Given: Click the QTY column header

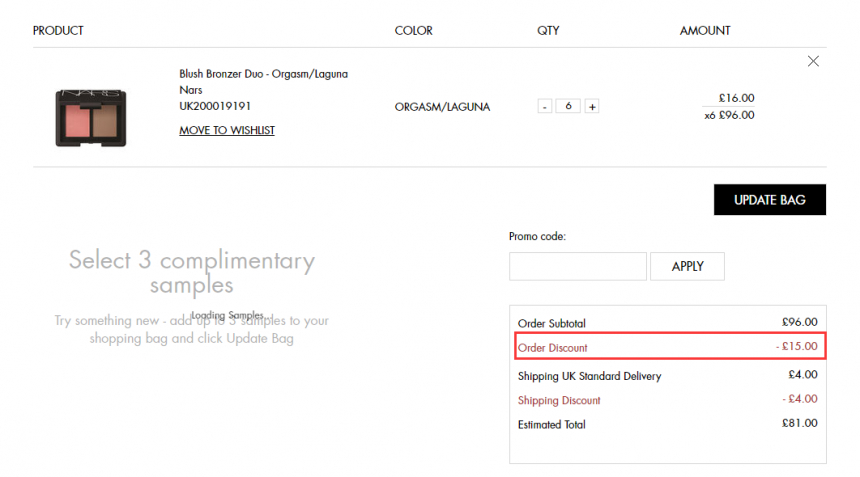Looking at the screenshot, I should point(548,31).
